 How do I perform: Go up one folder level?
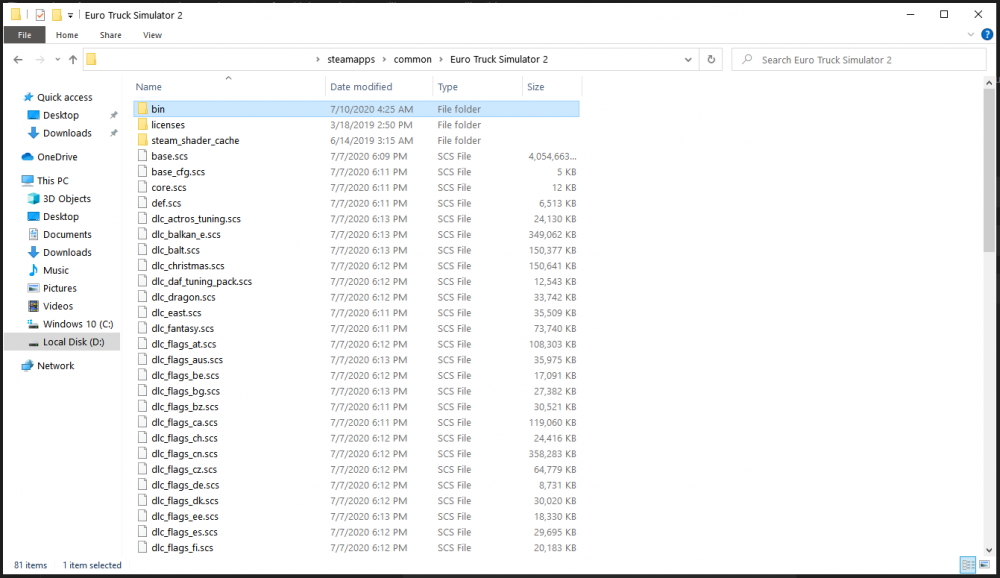pyautogui.click(x=73, y=60)
